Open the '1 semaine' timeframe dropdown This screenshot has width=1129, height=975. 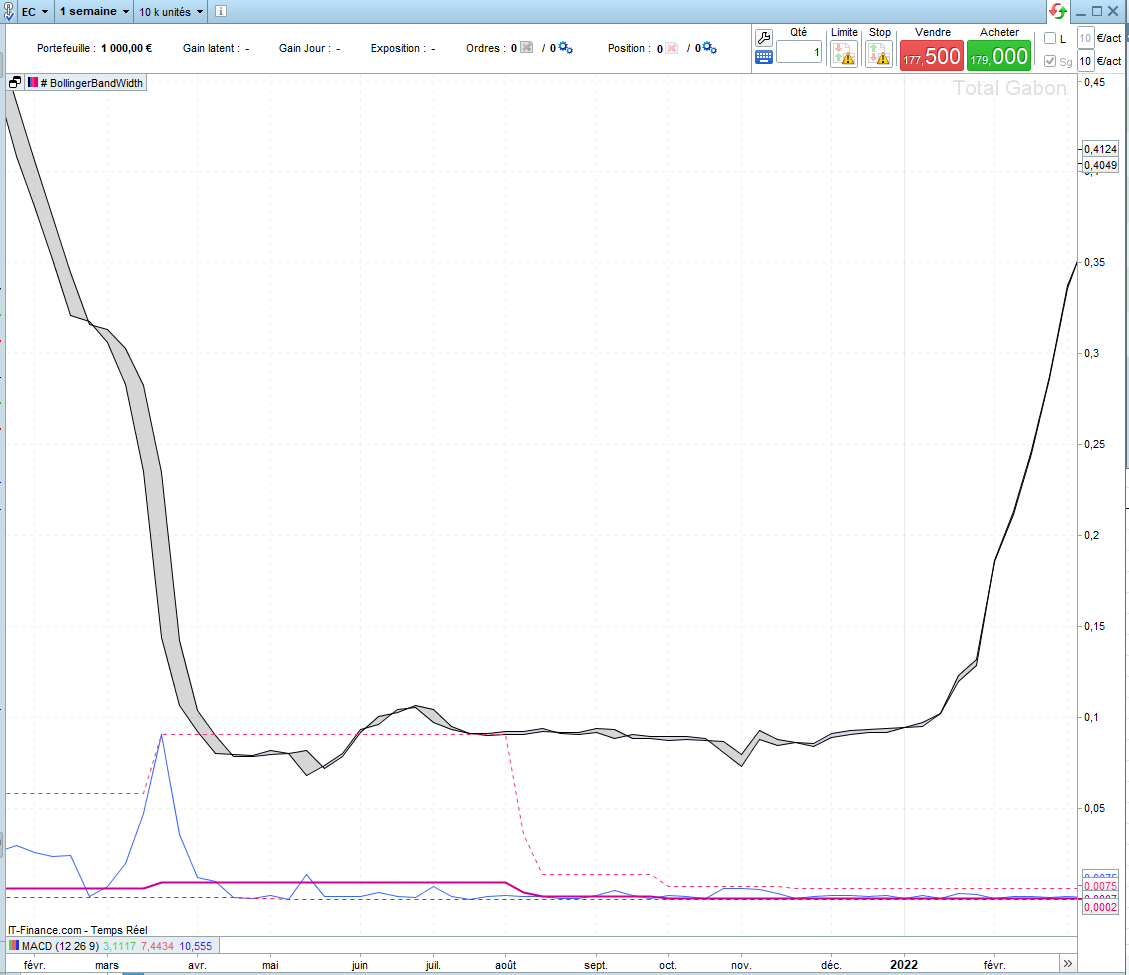click(94, 12)
